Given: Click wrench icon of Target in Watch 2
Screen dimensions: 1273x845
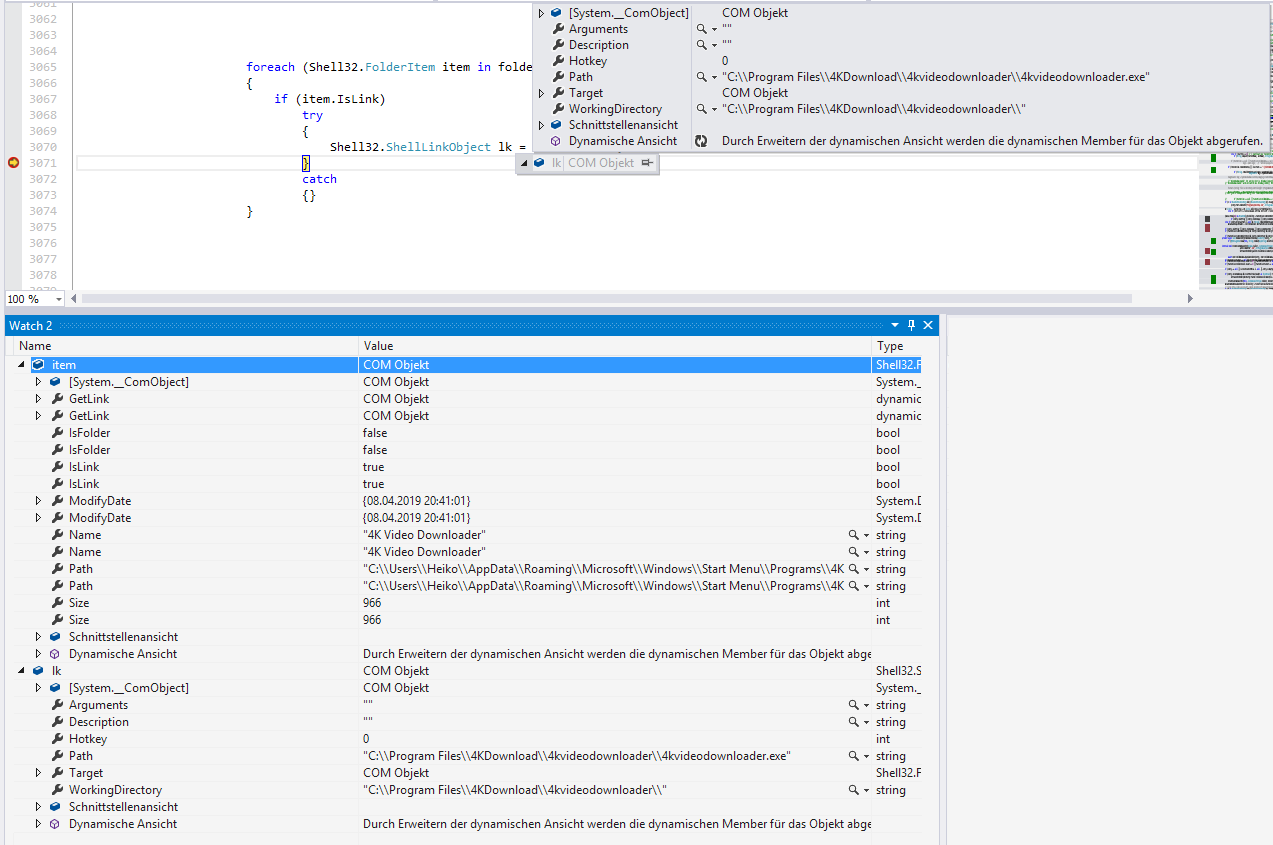Looking at the screenshot, I should [58, 773].
